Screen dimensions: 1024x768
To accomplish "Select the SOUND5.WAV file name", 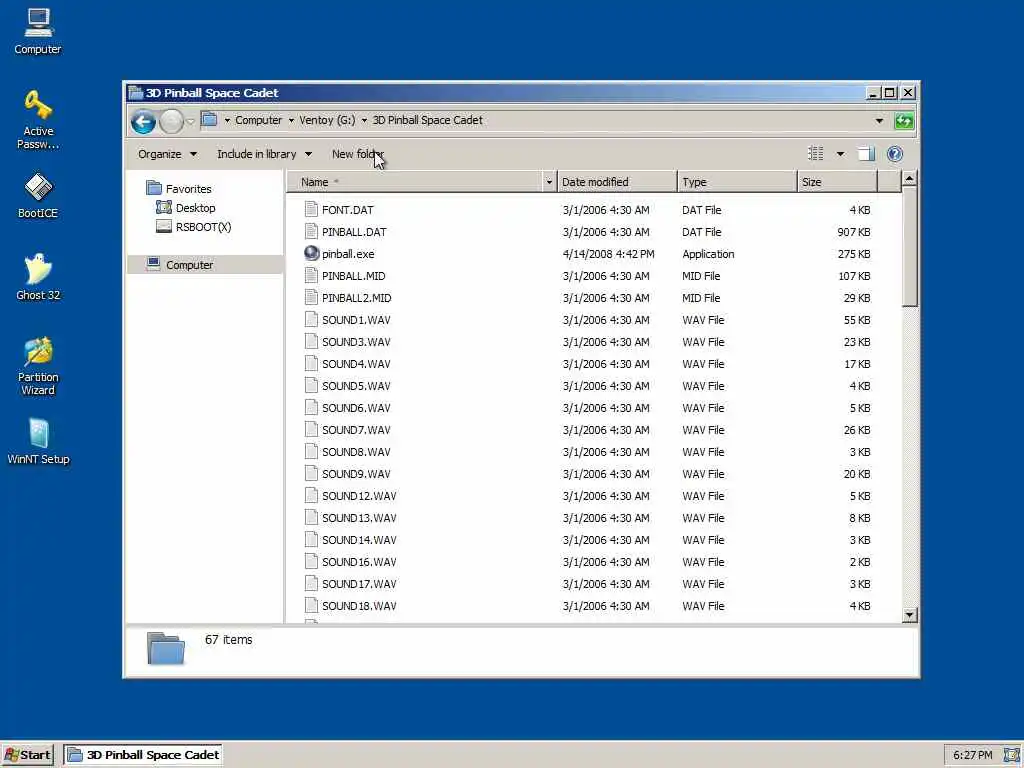I will coord(356,386).
